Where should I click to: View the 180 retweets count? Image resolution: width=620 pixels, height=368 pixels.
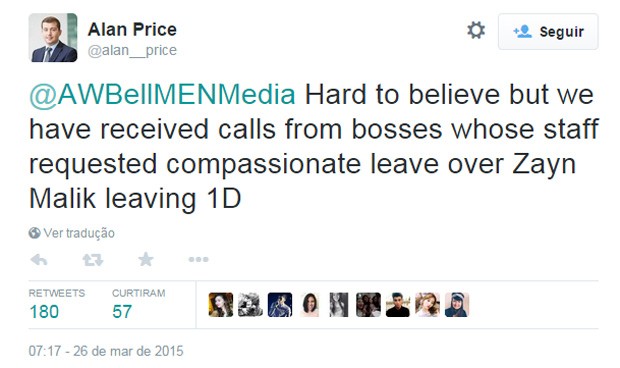click(44, 311)
